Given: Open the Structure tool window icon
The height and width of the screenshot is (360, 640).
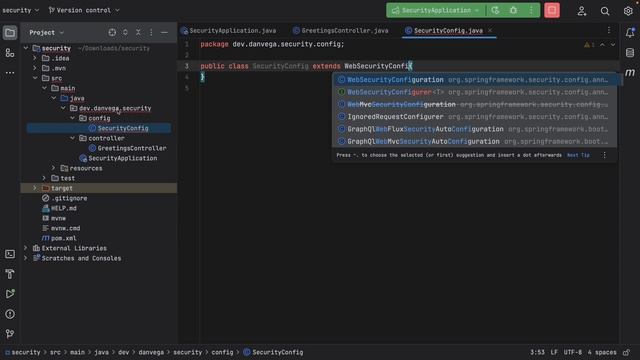Looking at the screenshot, I should point(10,53).
